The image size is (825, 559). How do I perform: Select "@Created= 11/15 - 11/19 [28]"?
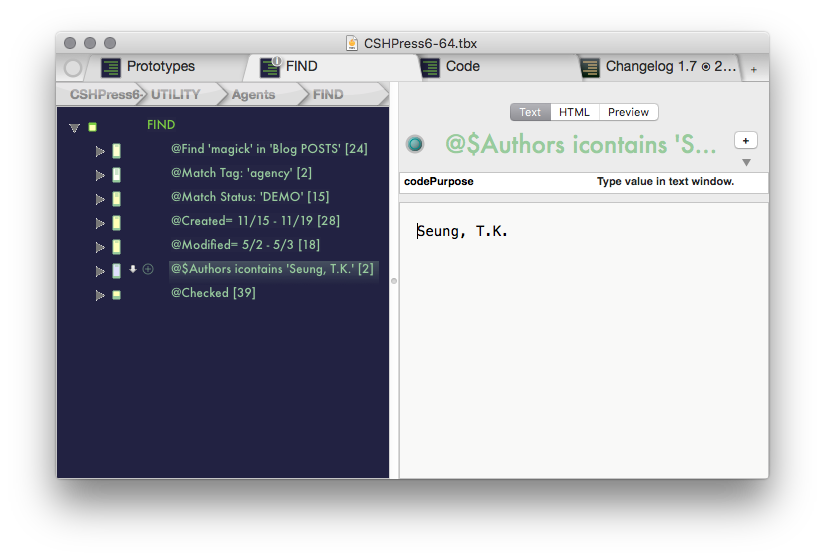pos(255,221)
